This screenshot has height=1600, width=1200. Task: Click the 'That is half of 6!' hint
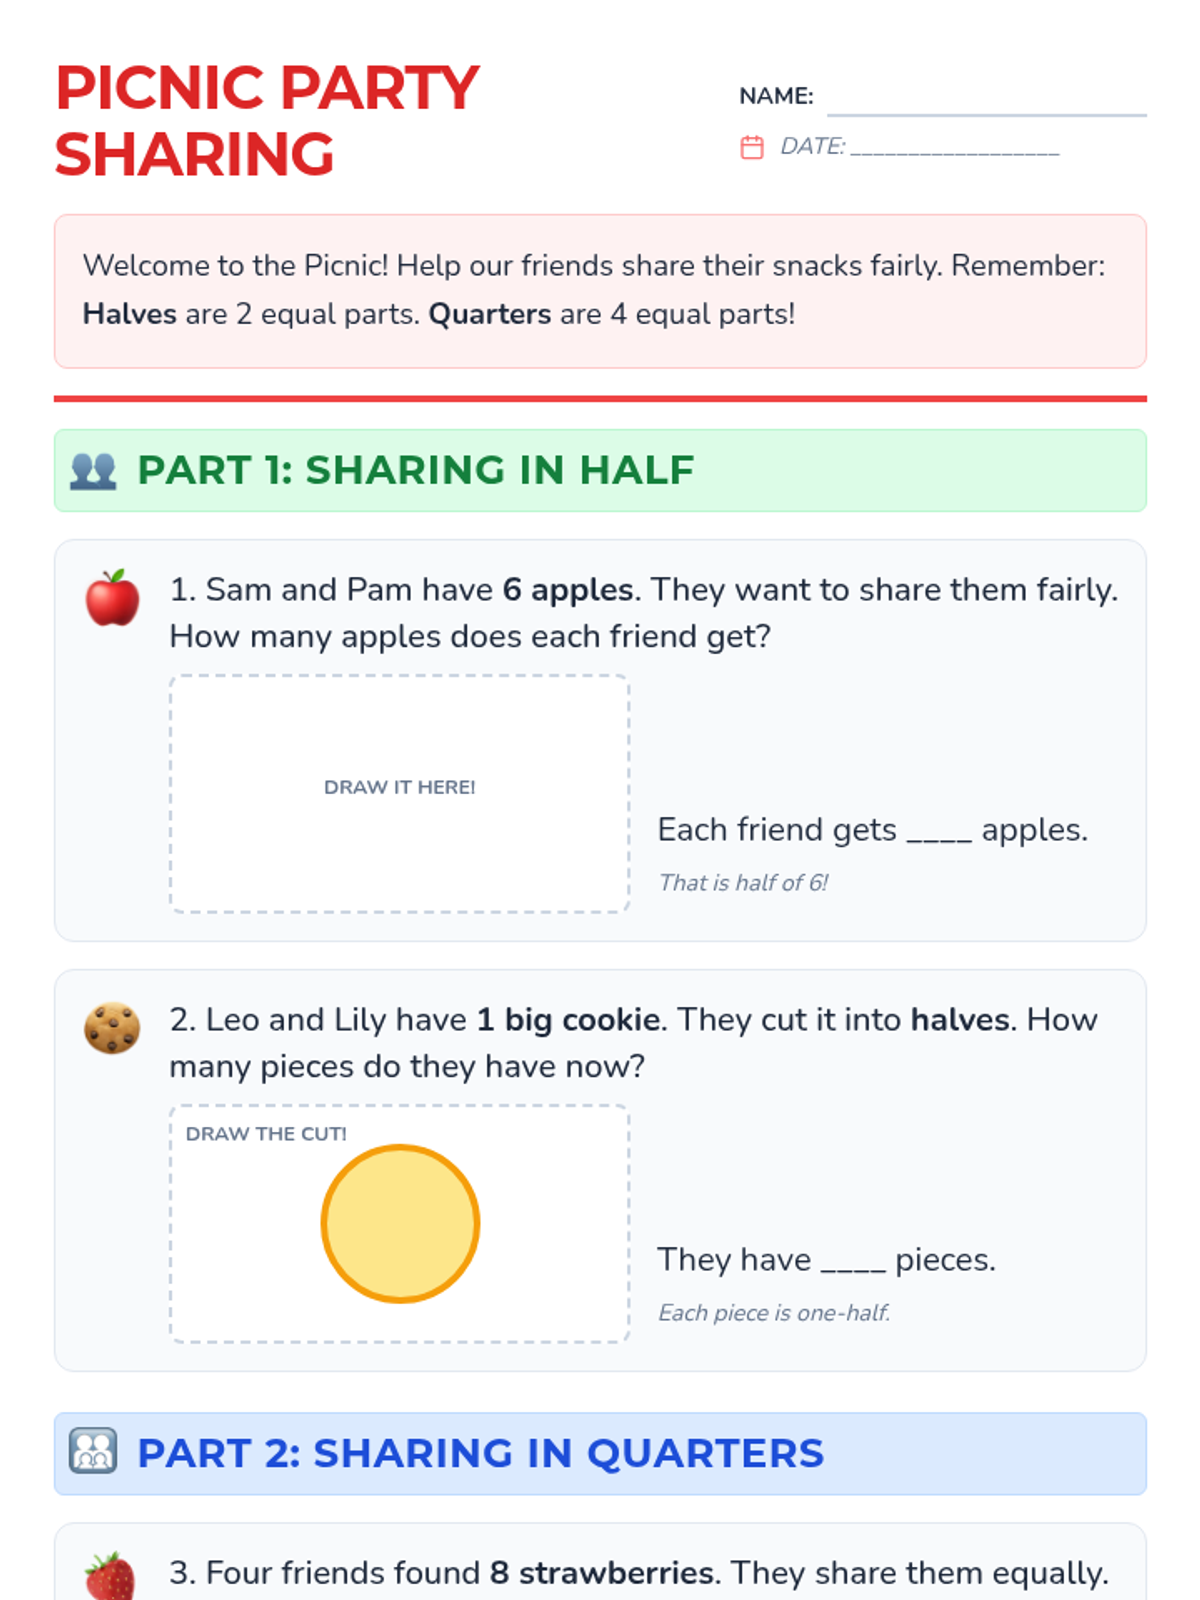(743, 882)
